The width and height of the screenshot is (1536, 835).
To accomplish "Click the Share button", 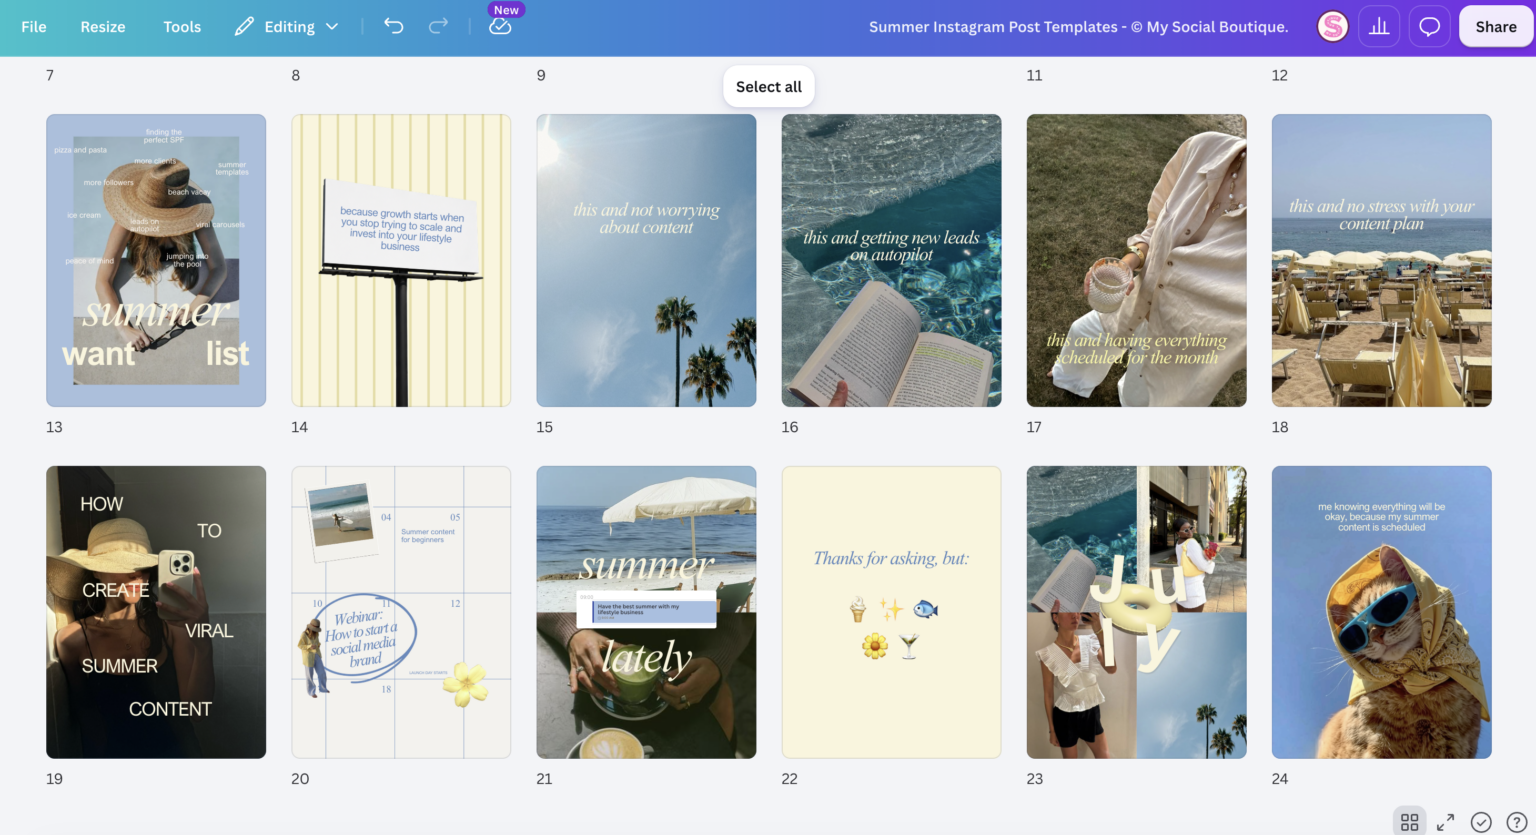I will [x=1495, y=27].
